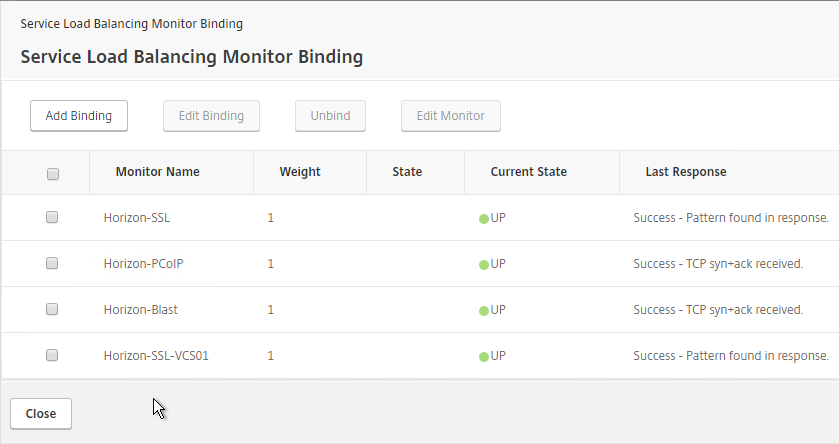Viewport: 839px width, 444px height.
Task: Sort by the Current State column header
Action: coord(529,172)
